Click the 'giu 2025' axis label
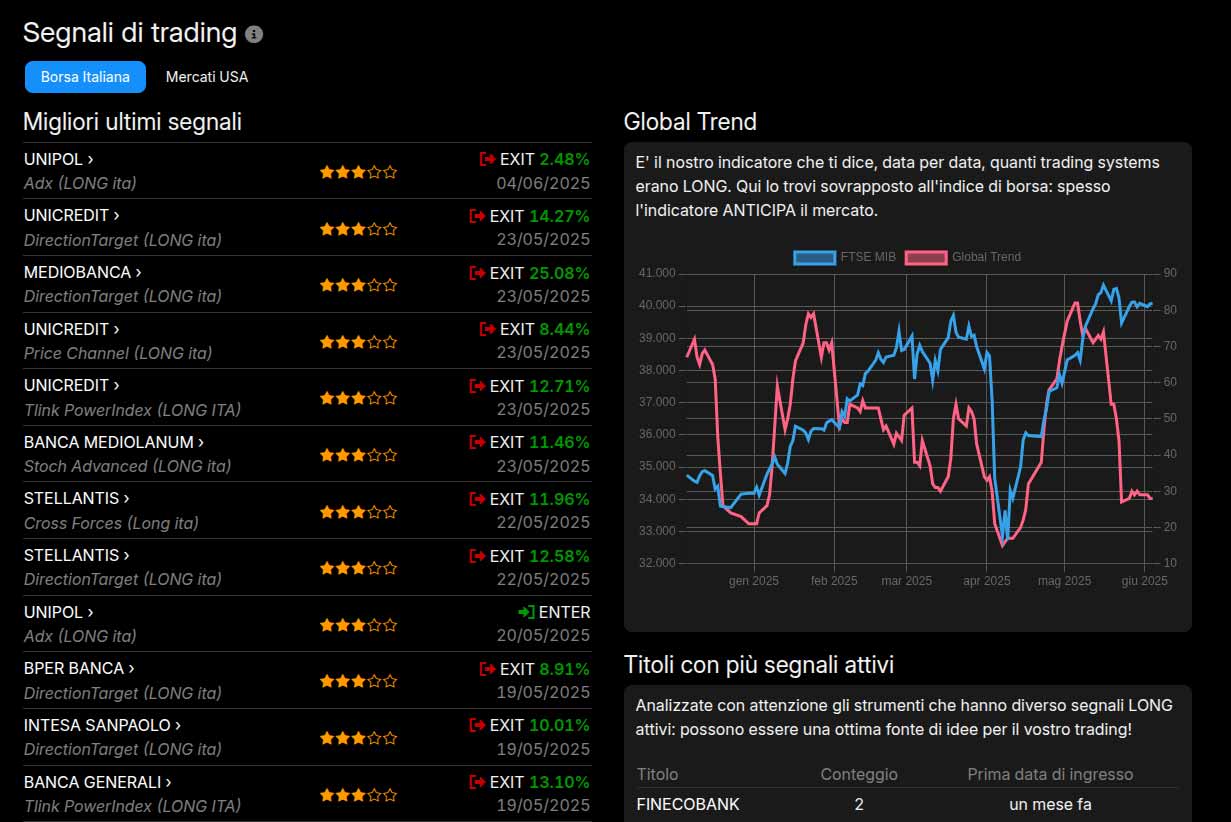 point(1144,581)
